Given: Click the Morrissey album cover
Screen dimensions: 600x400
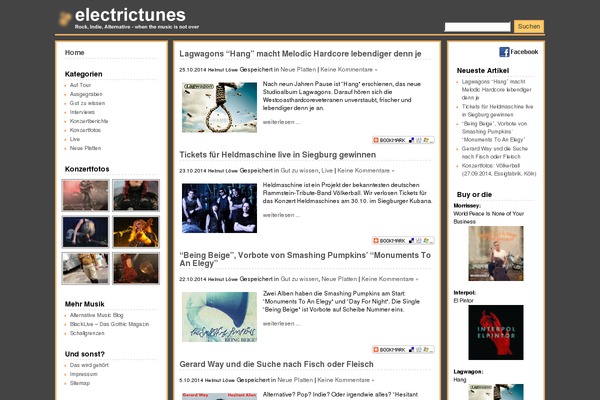Looking at the screenshot, I should tap(496, 253).
